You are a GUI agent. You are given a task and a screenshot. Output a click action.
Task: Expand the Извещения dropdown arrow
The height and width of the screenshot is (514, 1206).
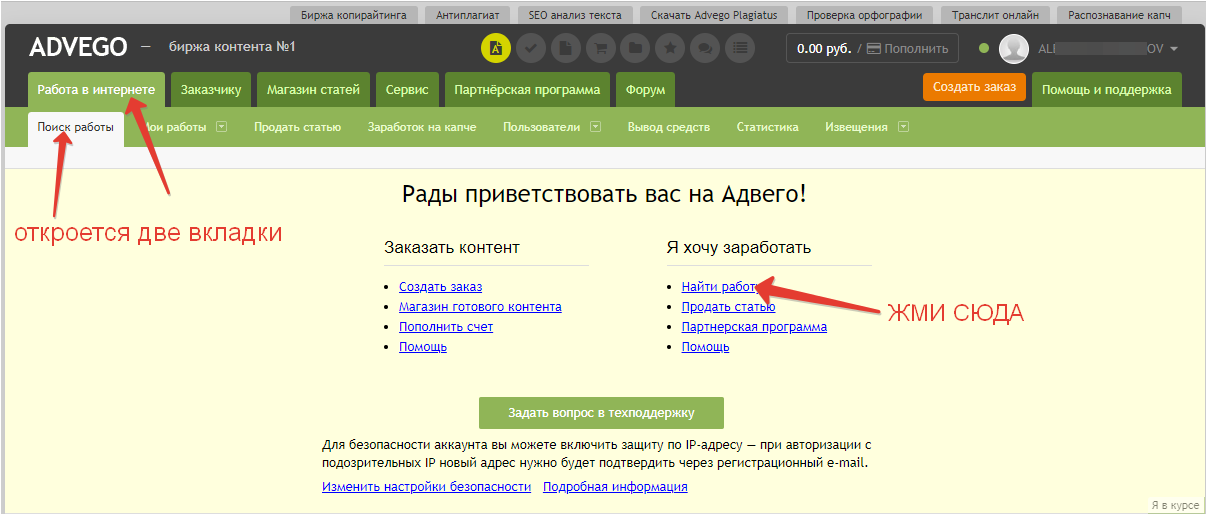[903, 127]
